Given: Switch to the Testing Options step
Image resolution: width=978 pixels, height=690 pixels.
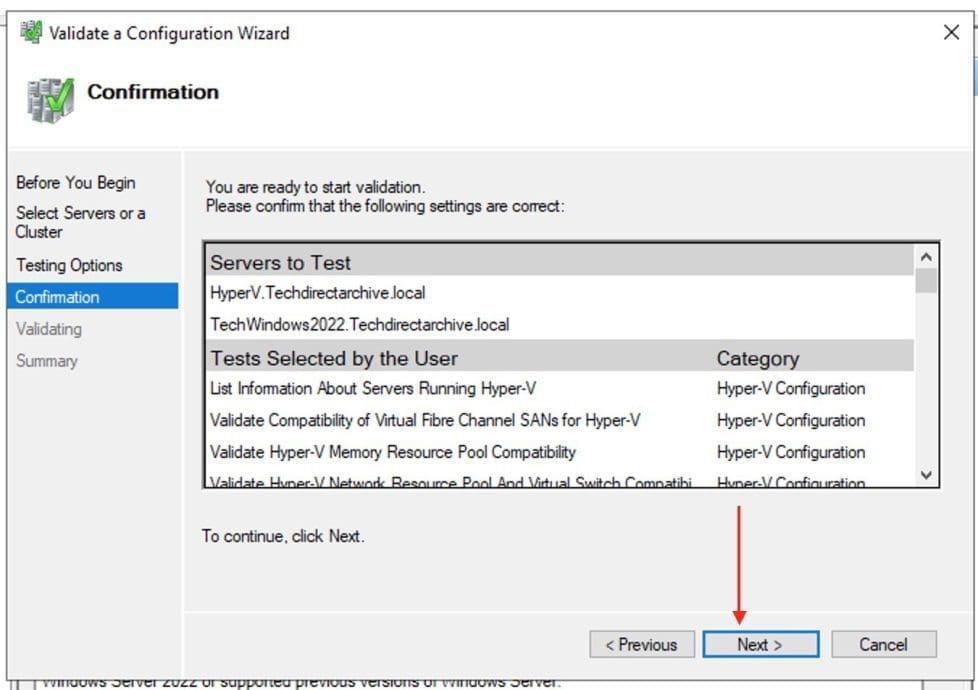Looking at the screenshot, I should pos(69,265).
